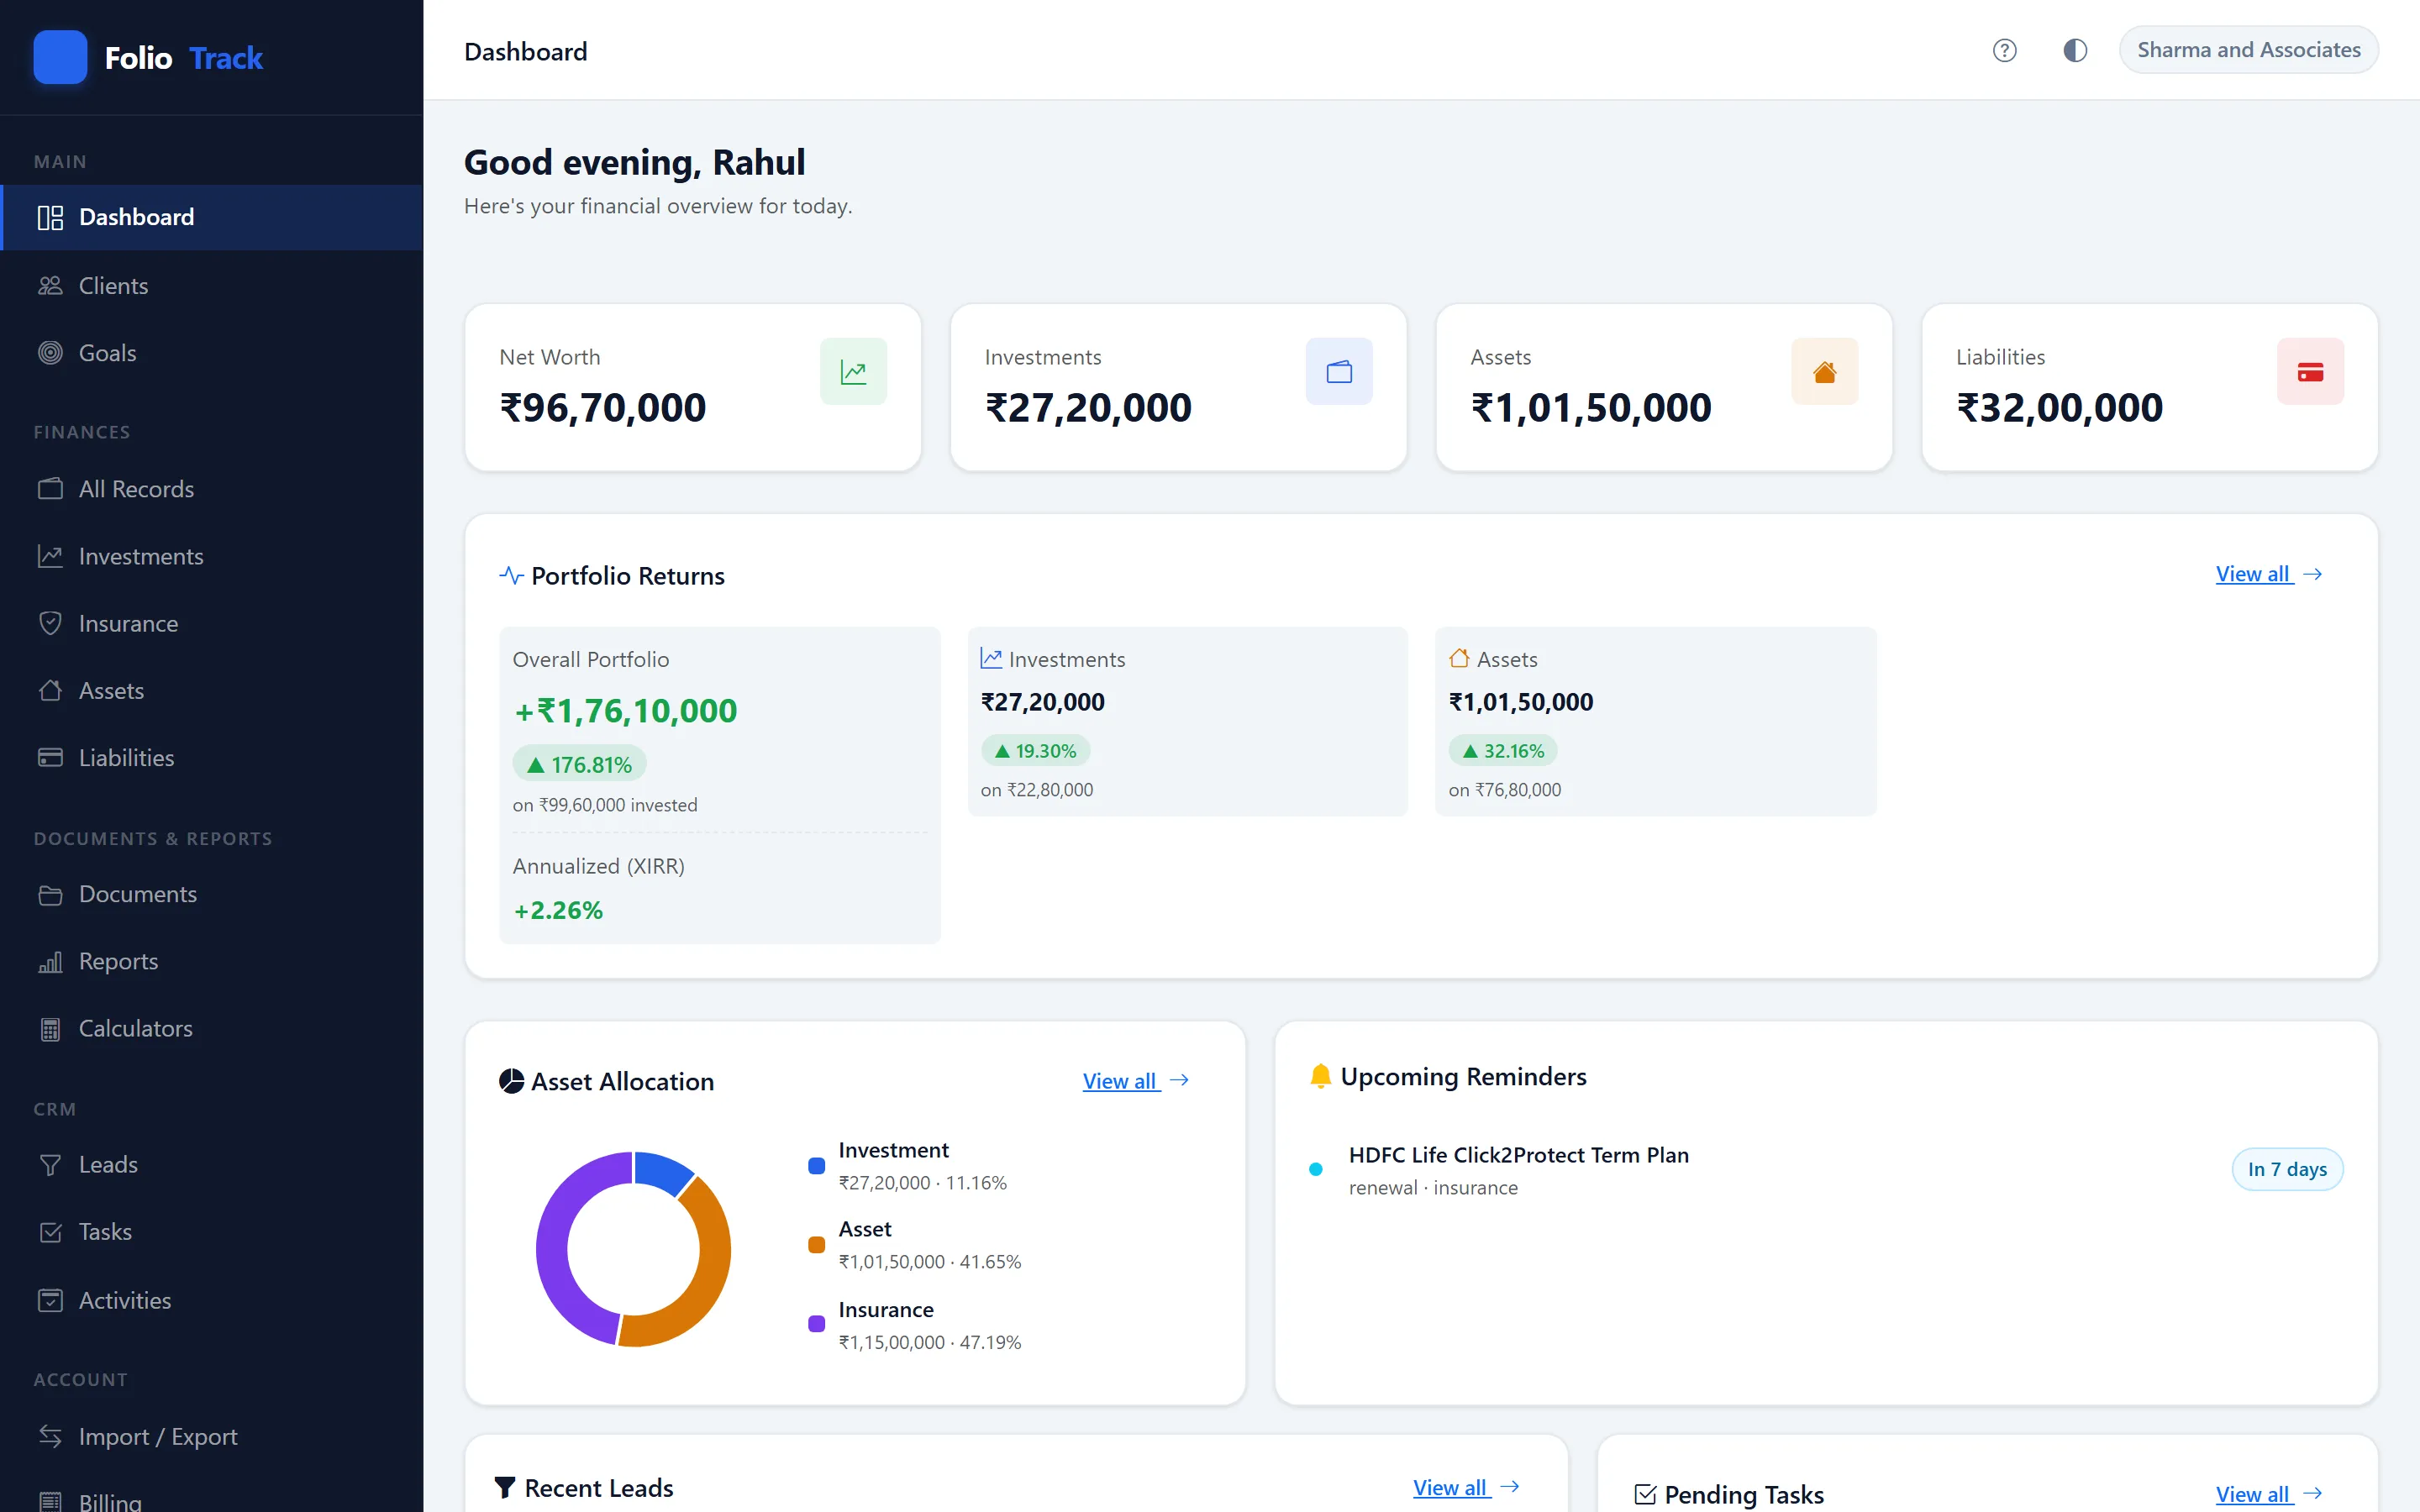The image size is (2420, 1512).
Task: Click the In 7 days badge
Action: point(2287,1169)
